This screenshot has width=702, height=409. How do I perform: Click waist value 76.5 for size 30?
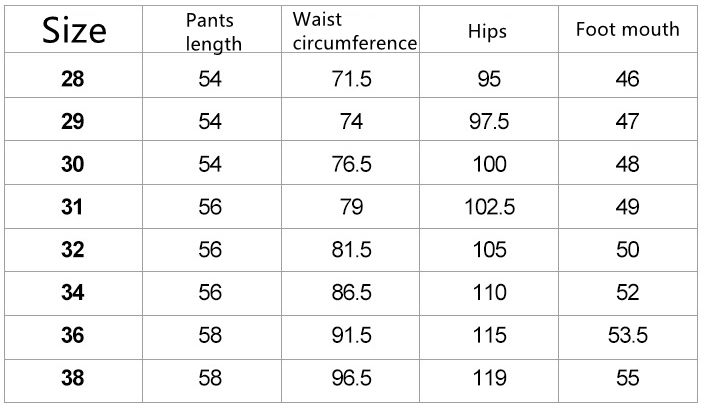click(x=352, y=165)
